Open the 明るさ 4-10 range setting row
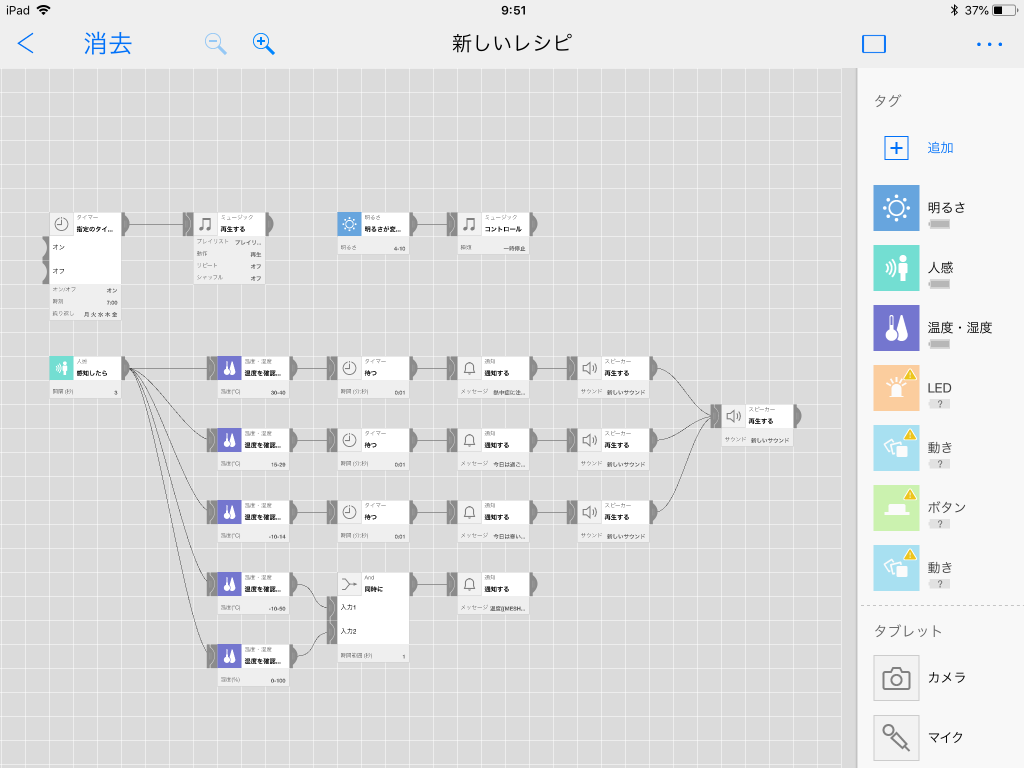Viewport: 1024px width, 768px height. (373, 248)
